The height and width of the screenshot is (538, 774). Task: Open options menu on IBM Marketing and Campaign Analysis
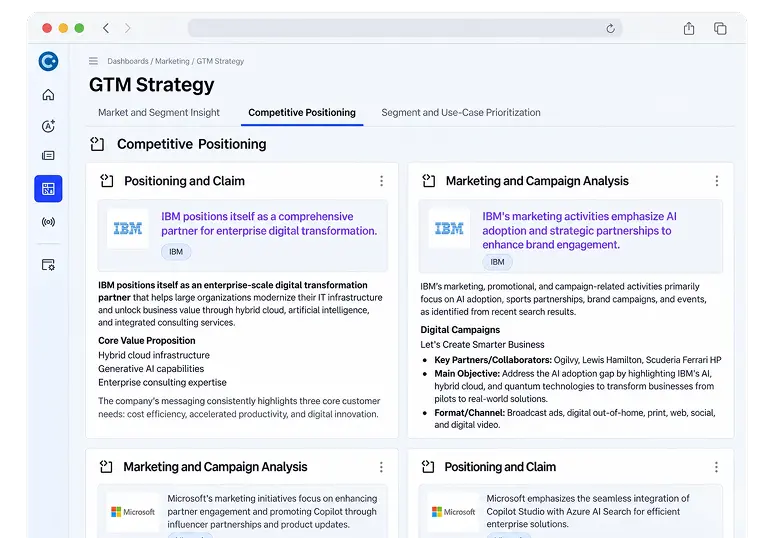[x=717, y=181]
